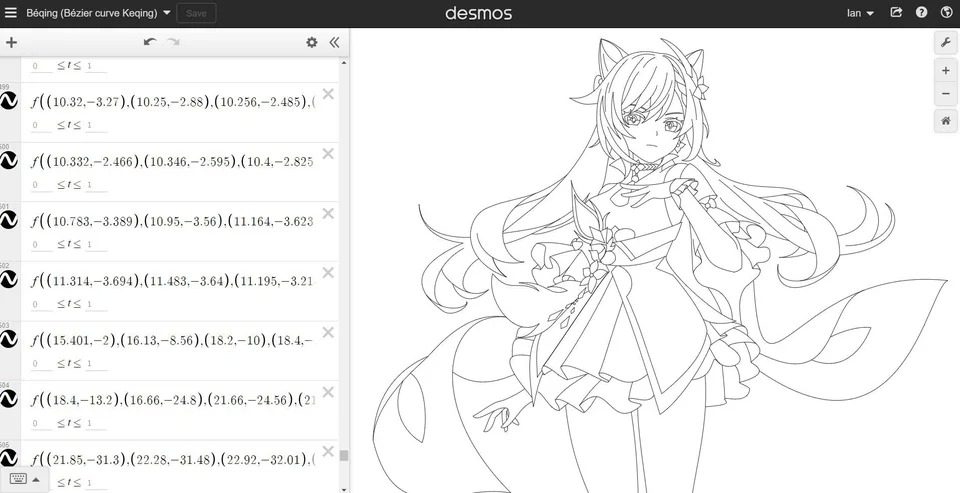Zoom in on the graph
The width and height of the screenshot is (960, 493).
click(x=946, y=71)
